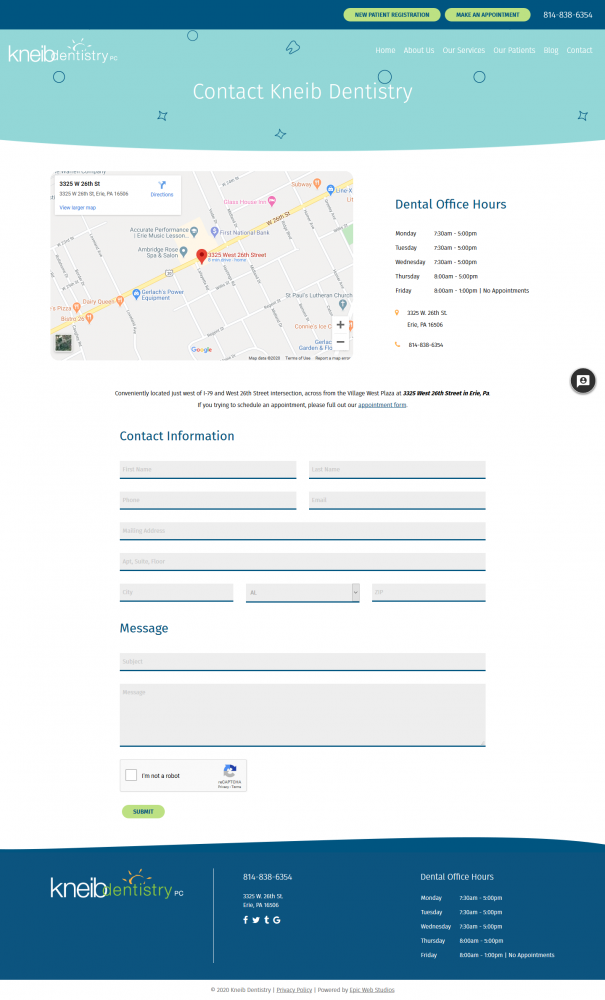Click the Apt, Suite, Floor field
The height and width of the screenshot is (1000, 605).
303,561
